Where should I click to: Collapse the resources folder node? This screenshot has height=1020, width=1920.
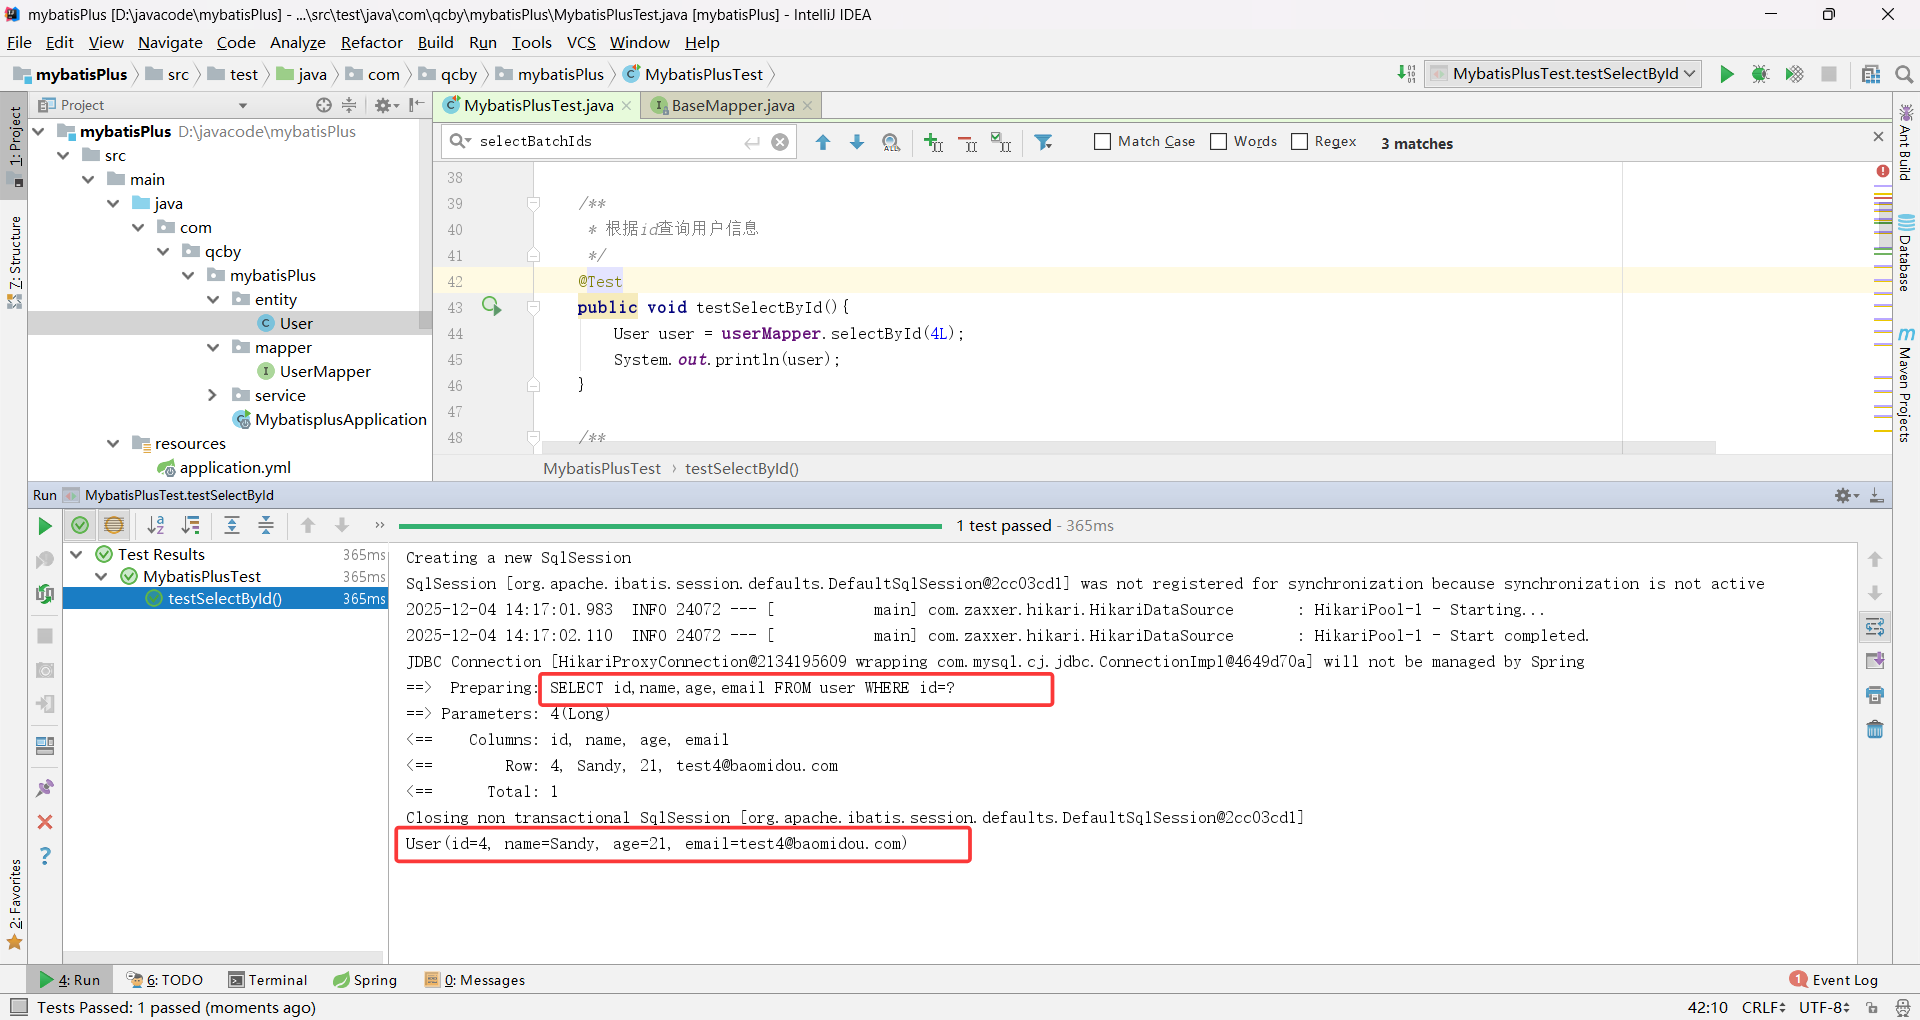[113, 443]
